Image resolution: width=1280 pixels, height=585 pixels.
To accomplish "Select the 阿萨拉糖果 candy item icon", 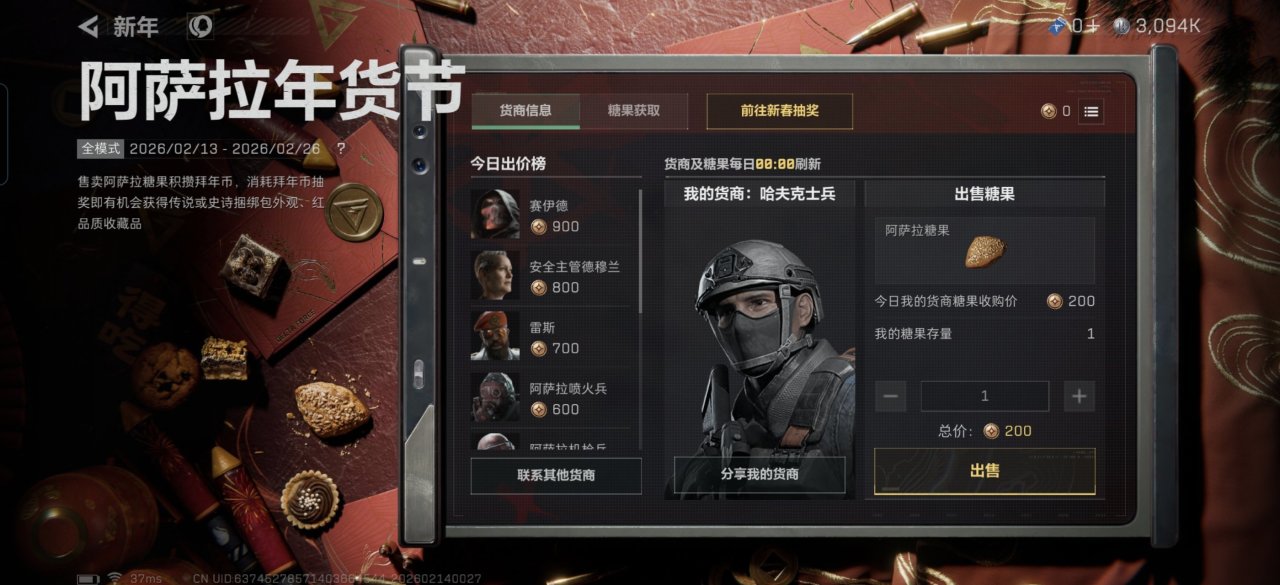I will coord(984,251).
